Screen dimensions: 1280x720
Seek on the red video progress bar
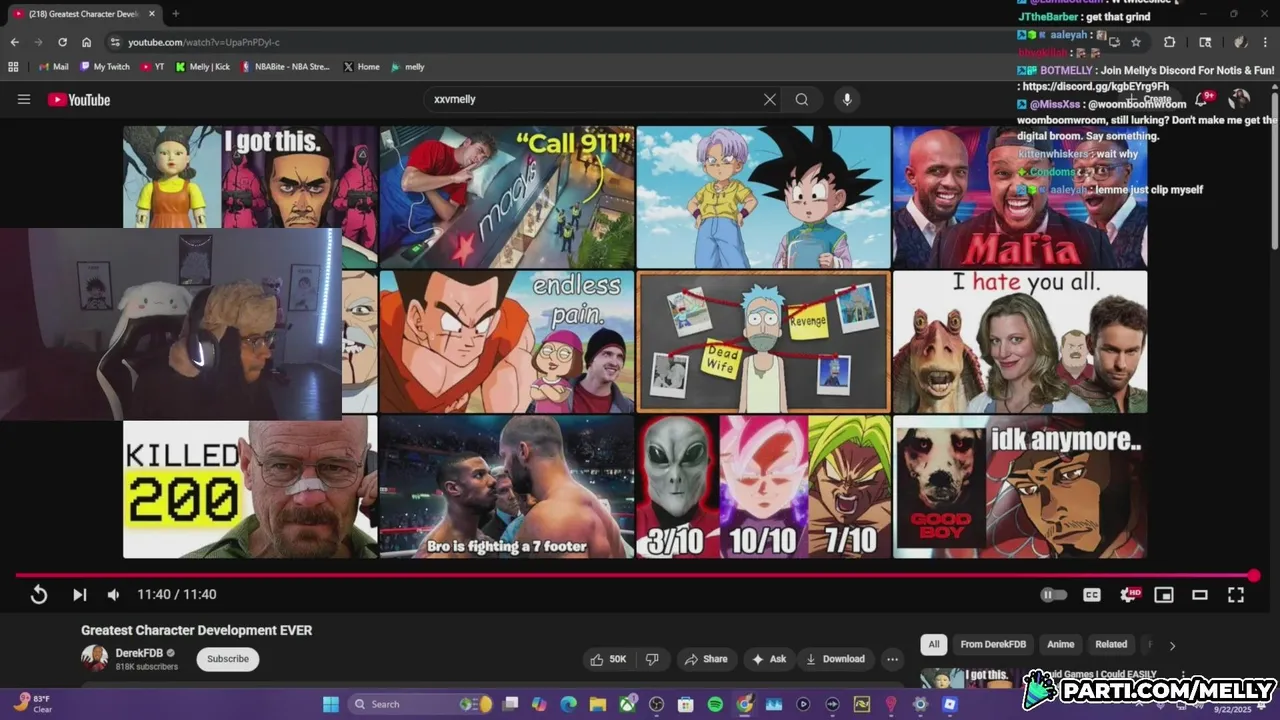click(x=634, y=575)
